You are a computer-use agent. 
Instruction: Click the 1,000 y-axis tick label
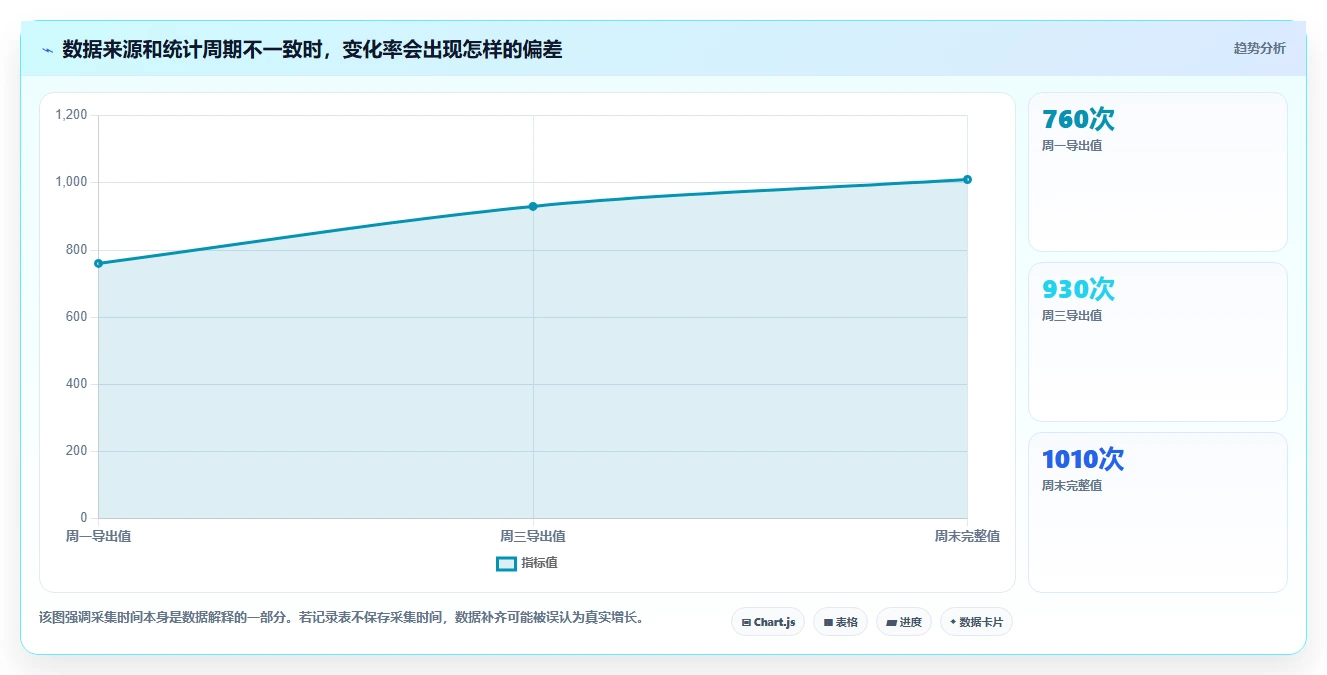point(72,182)
